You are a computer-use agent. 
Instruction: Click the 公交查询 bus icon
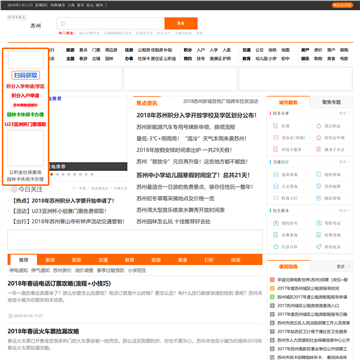tap(275, 186)
